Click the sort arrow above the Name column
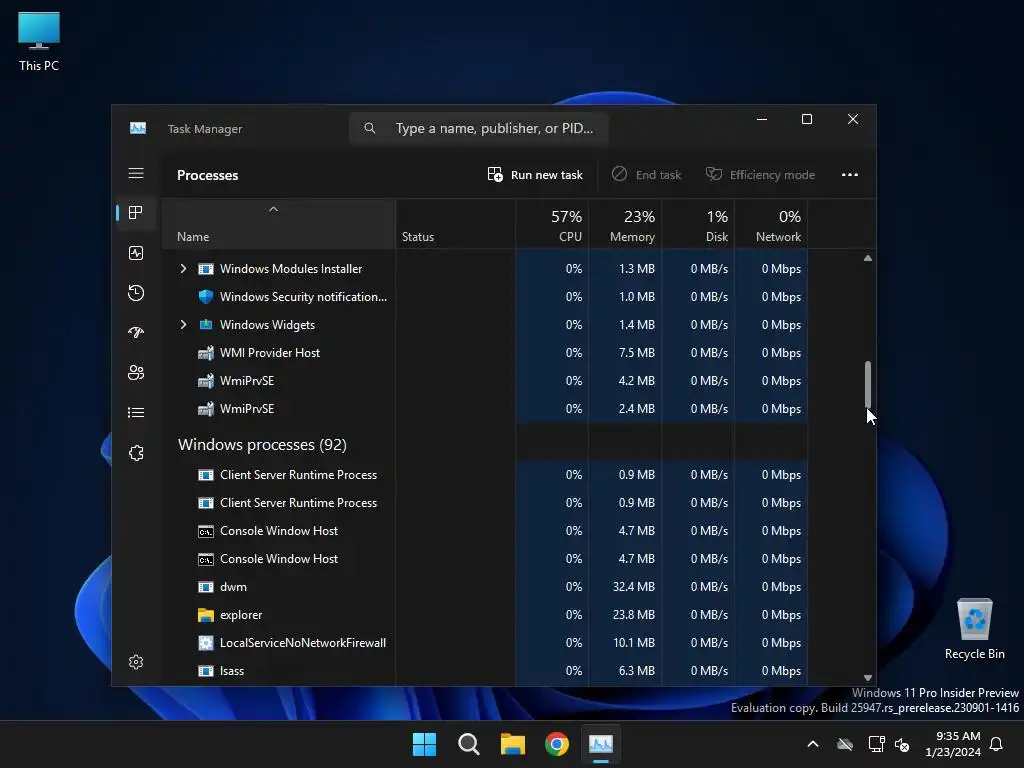The height and width of the screenshot is (768, 1024). [274, 209]
